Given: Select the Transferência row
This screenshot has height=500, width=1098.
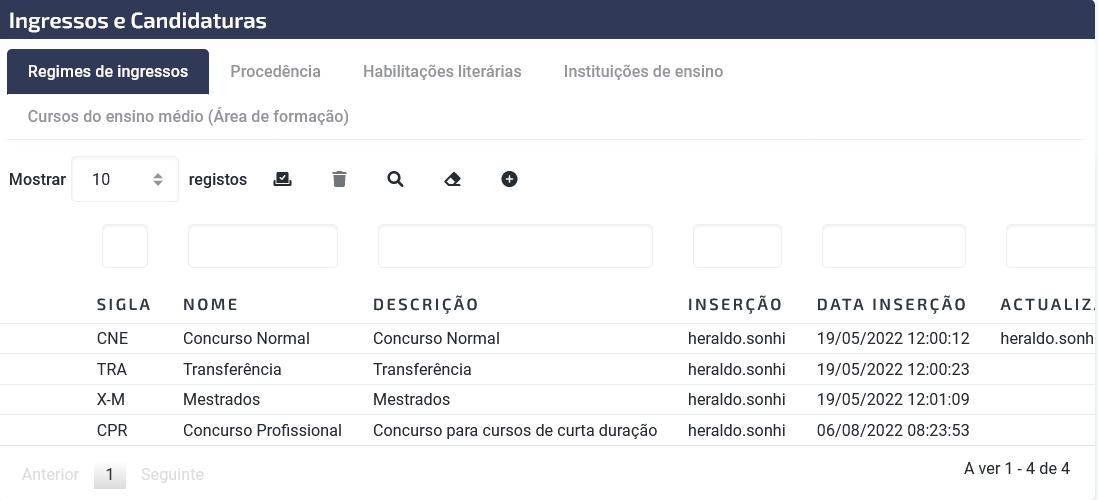Looking at the screenshot, I should point(549,370).
